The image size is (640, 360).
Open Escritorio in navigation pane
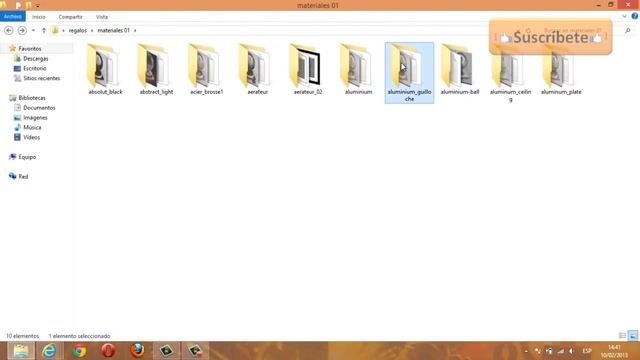pyautogui.click(x=34, y=68)
